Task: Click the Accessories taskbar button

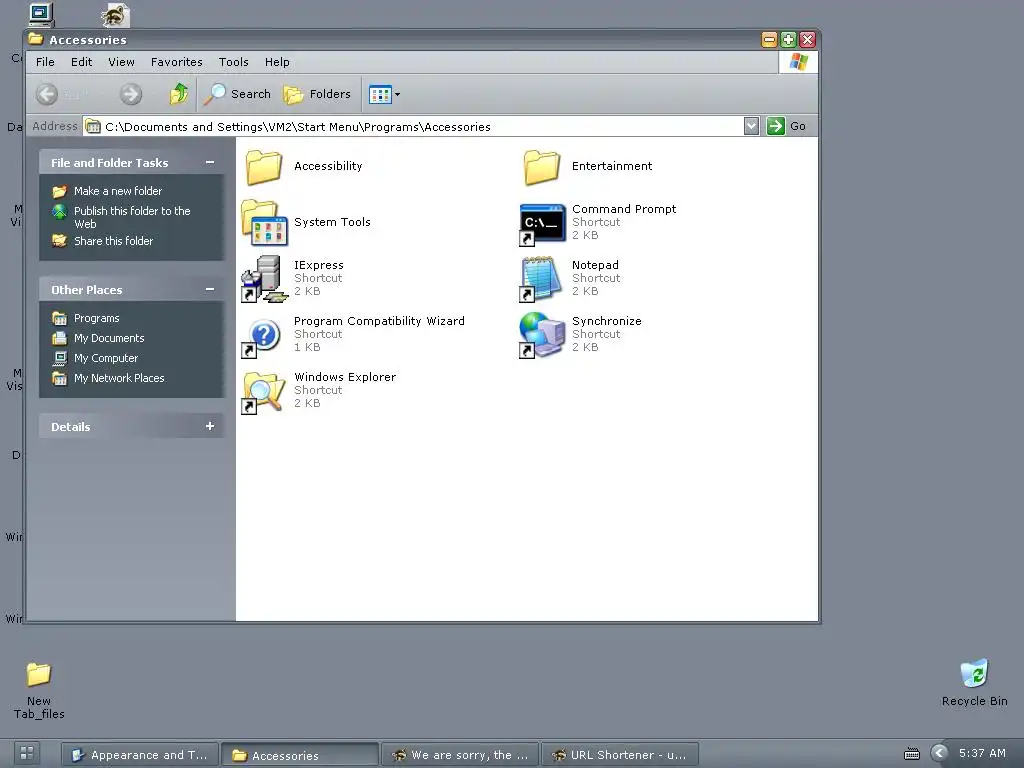Action: pos(300,755)
